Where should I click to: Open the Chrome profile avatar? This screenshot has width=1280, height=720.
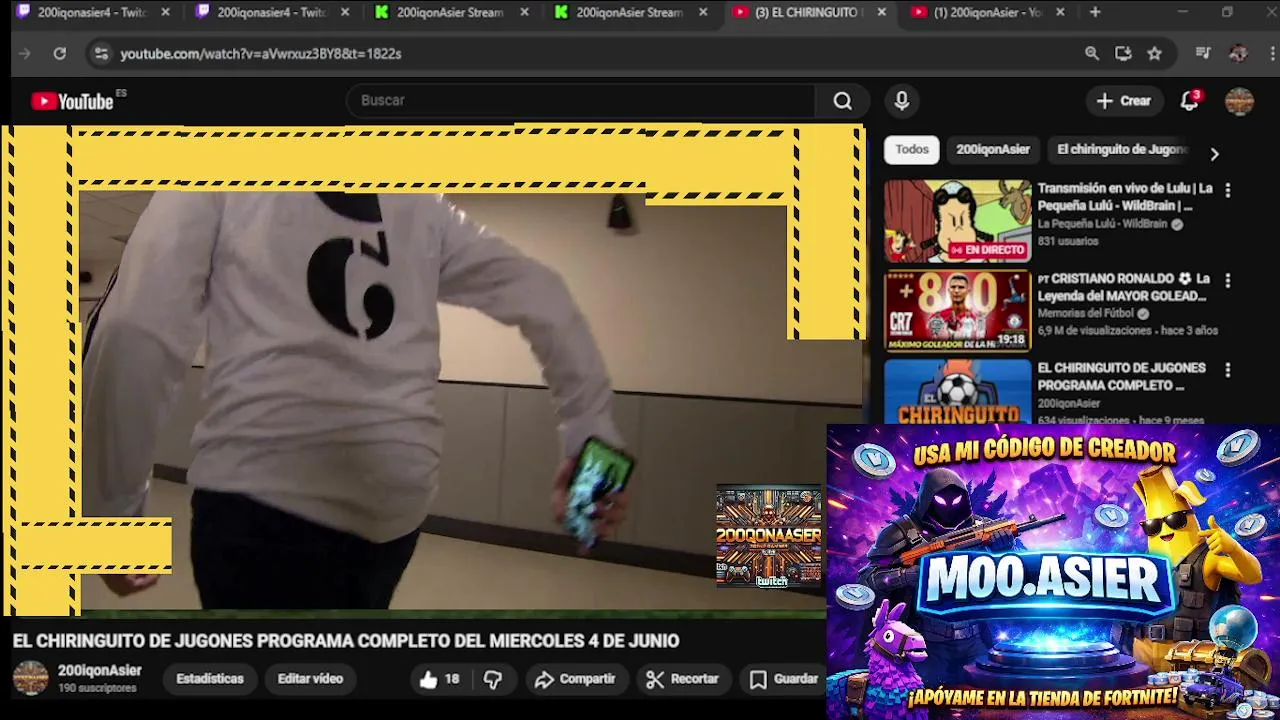[x=1238, y=54]
